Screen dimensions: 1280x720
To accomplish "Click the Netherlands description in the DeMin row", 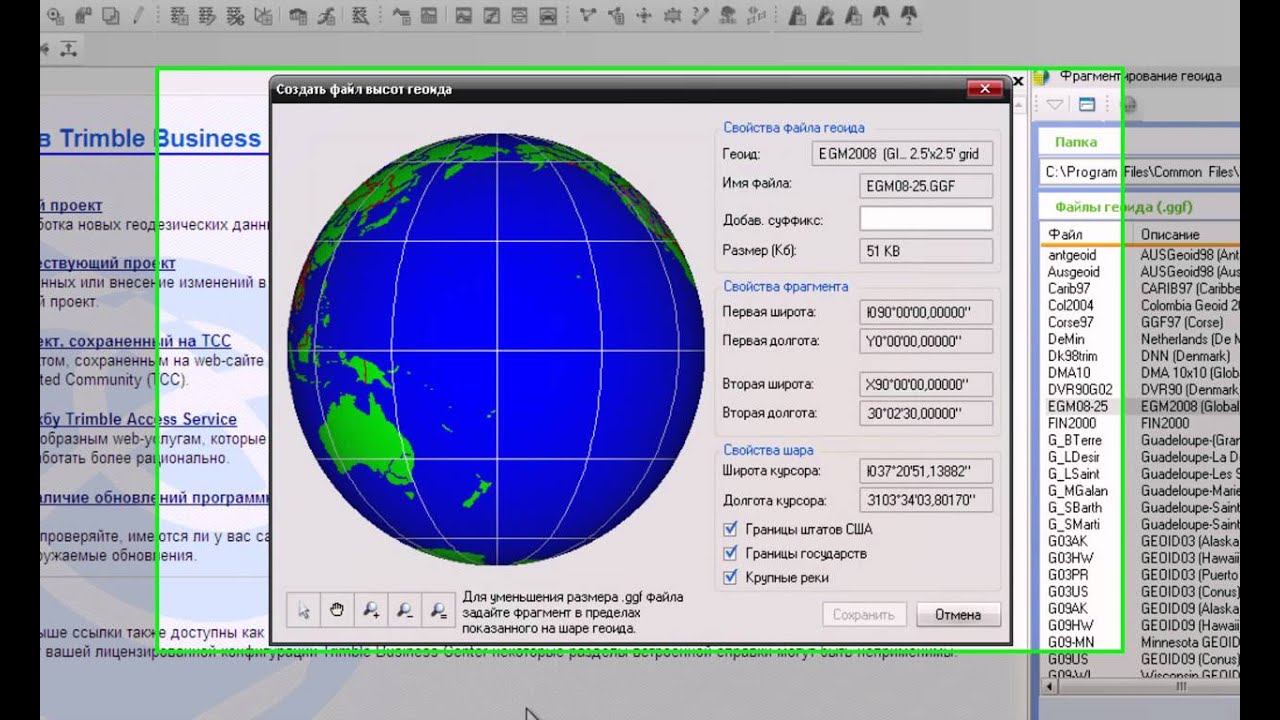I will [1190, 340].
